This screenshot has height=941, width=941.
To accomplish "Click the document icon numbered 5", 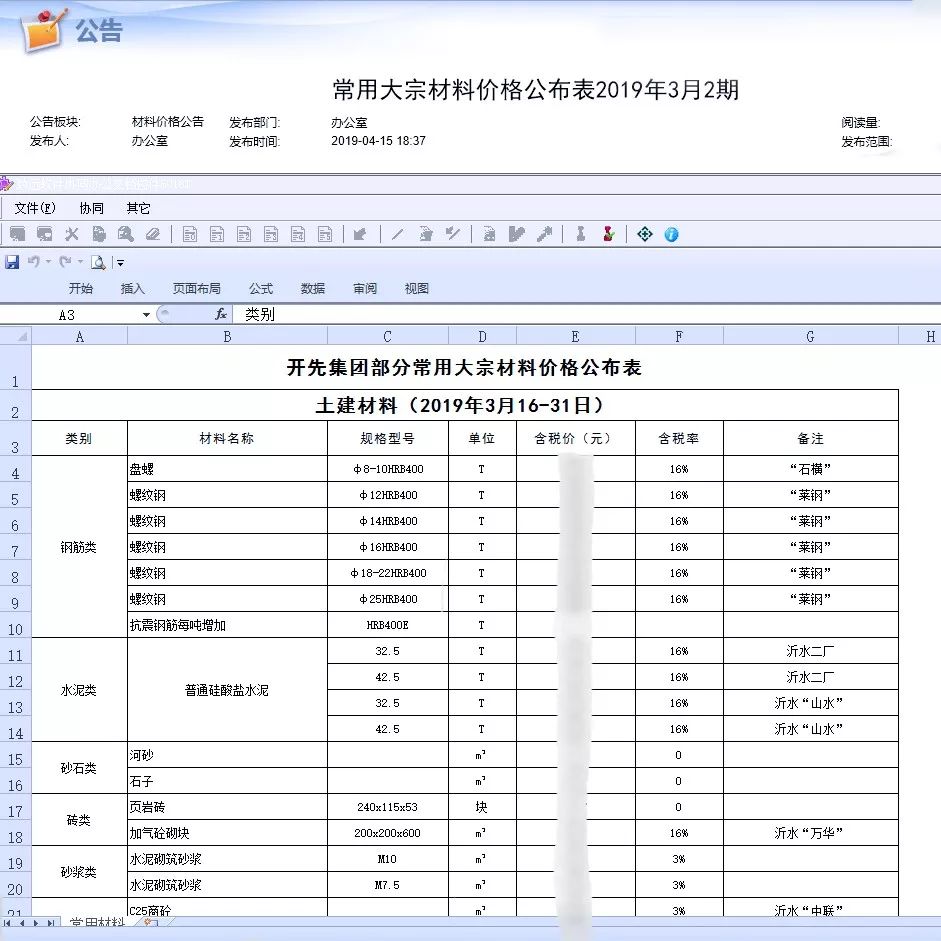I will [x=325, y=234].
